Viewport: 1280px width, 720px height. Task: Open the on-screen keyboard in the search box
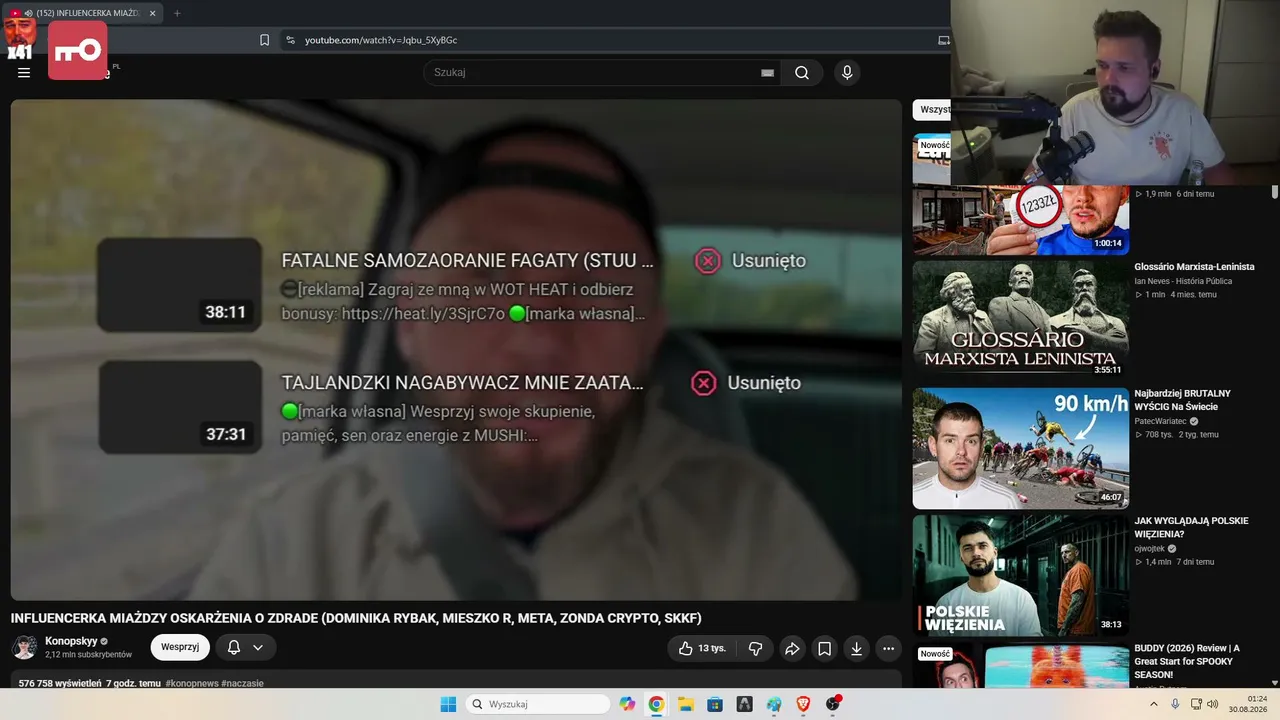(x=767, y=72)
